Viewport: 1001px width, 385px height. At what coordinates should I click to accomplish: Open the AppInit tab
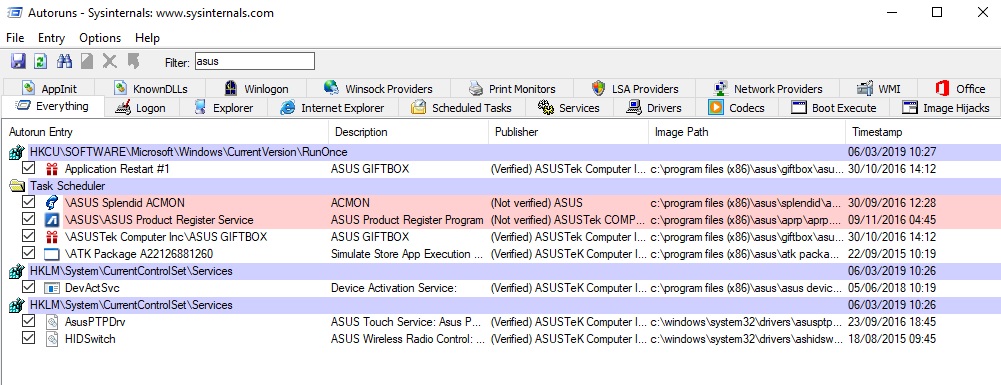tap(49, 89)
